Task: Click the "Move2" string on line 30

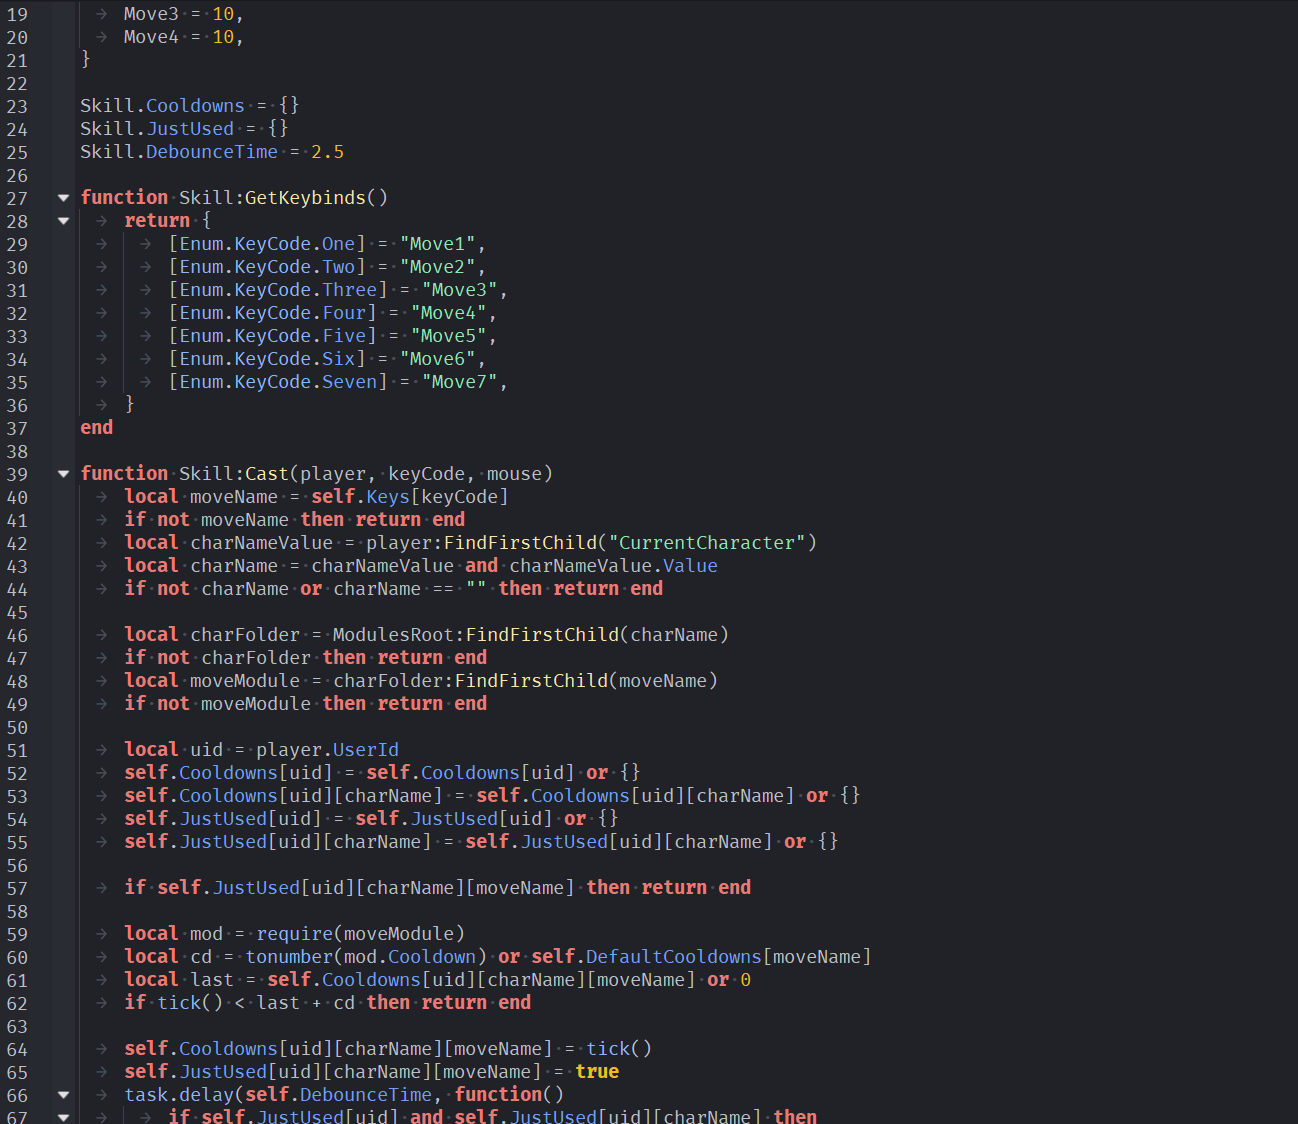Action: [437, 267]
